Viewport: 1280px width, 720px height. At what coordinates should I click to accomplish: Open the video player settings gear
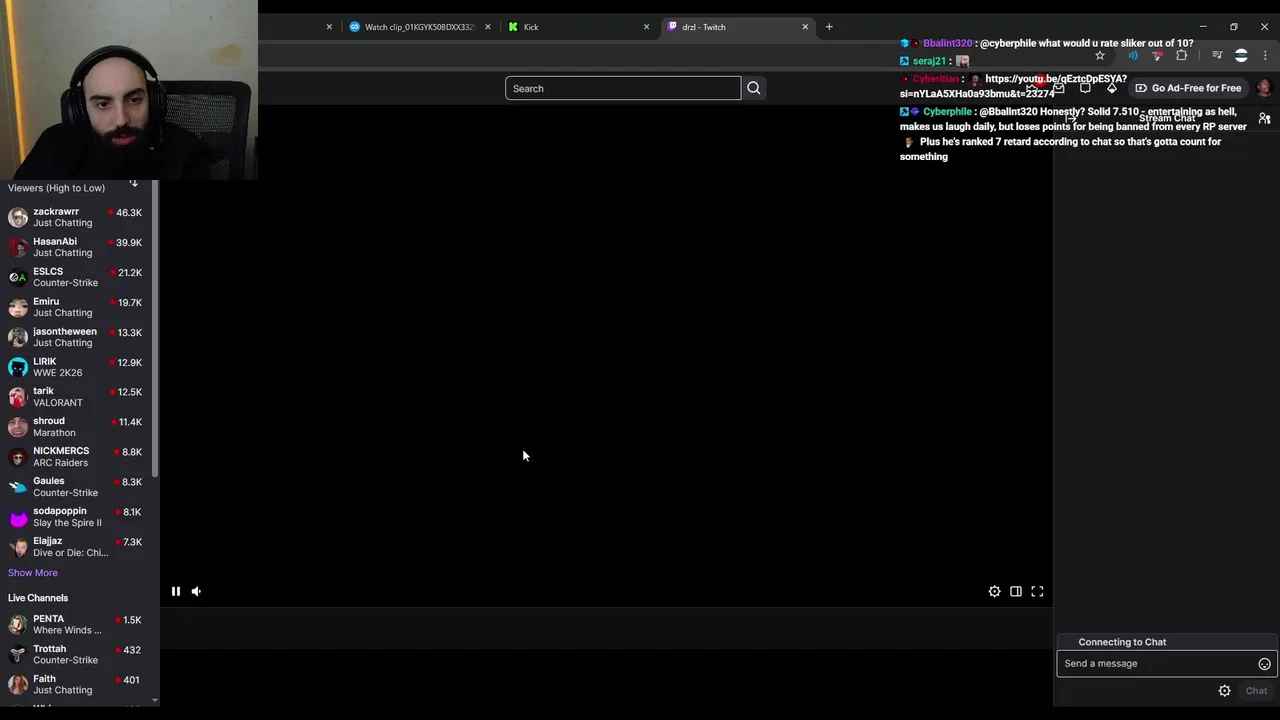pos(994,591)
